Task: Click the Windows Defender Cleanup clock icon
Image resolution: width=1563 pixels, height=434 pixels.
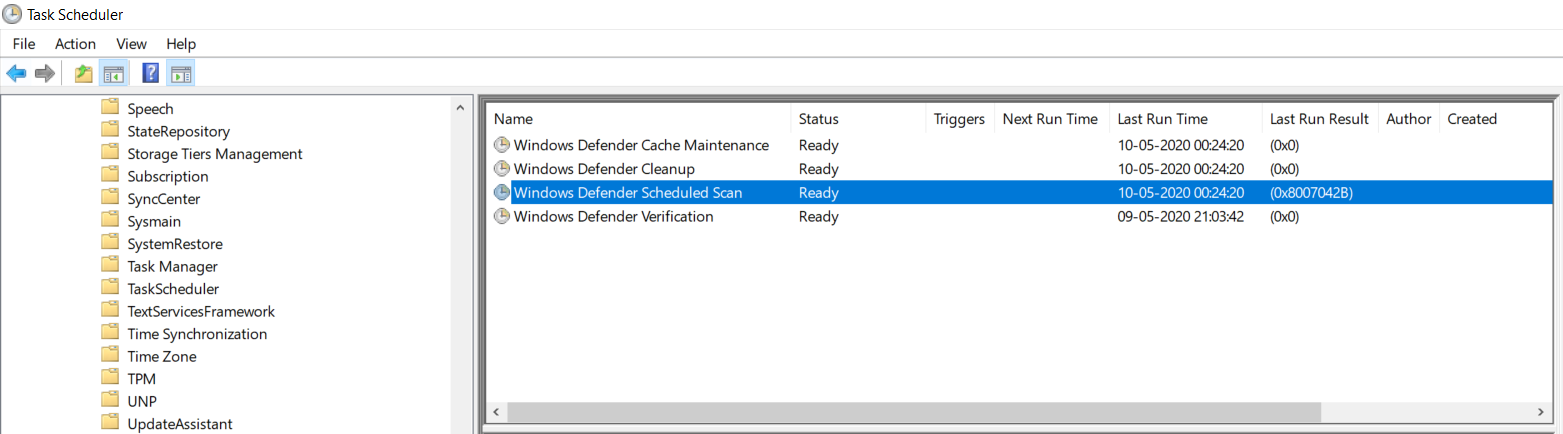Action: point(502,169)
